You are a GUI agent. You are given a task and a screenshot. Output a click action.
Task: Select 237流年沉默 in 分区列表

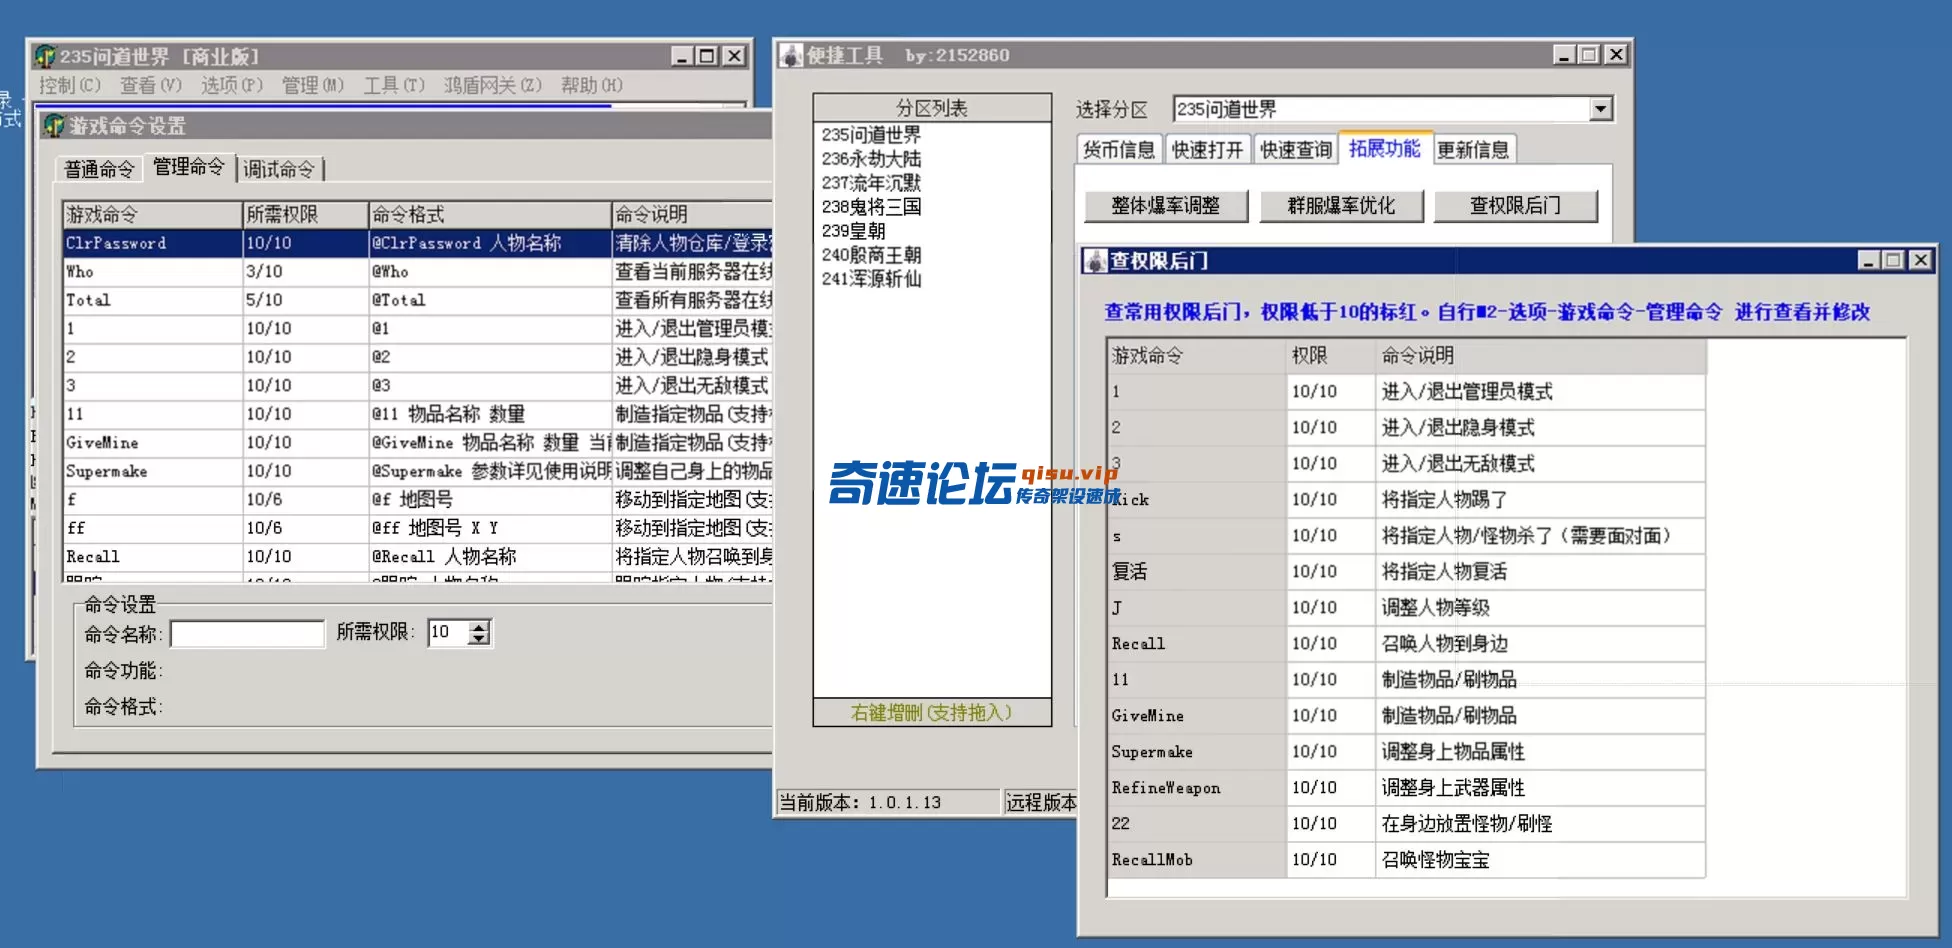click(x=871, y=183)
